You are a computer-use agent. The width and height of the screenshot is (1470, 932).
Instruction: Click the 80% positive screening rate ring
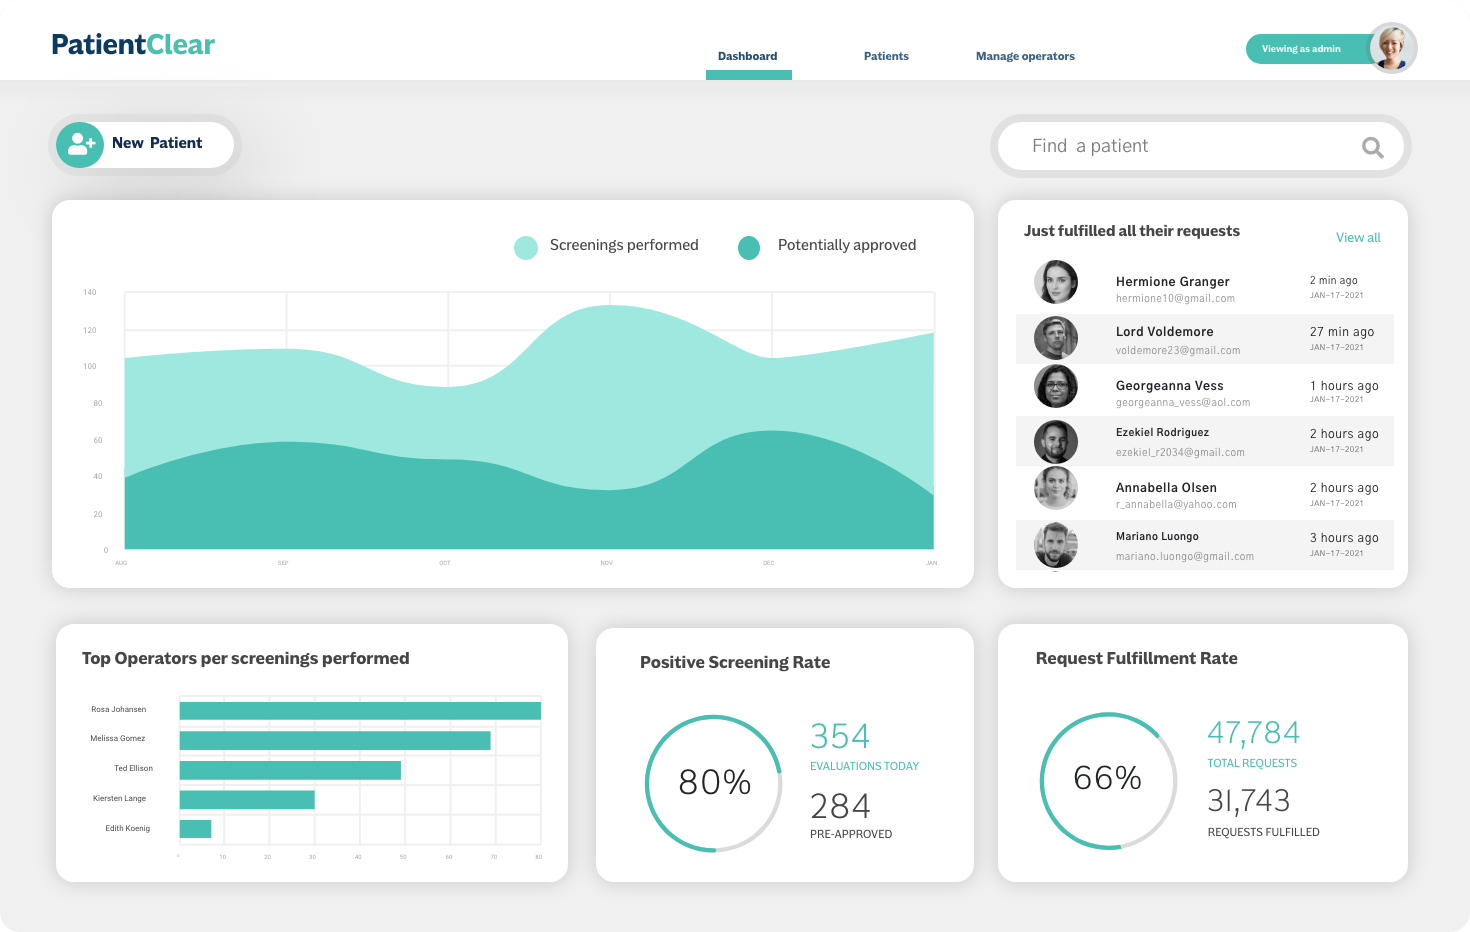(x=714, y=783)
